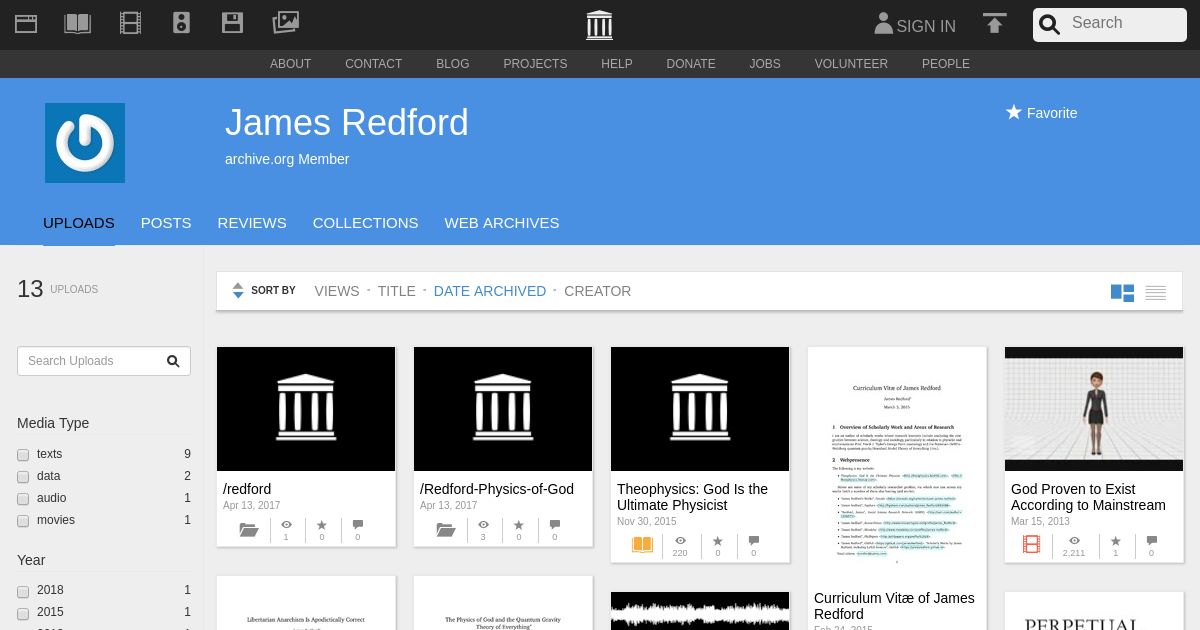This screenshot has width=1200, height=630.
Task: Switch to list view icon
Action: (x=1156, y=293)
